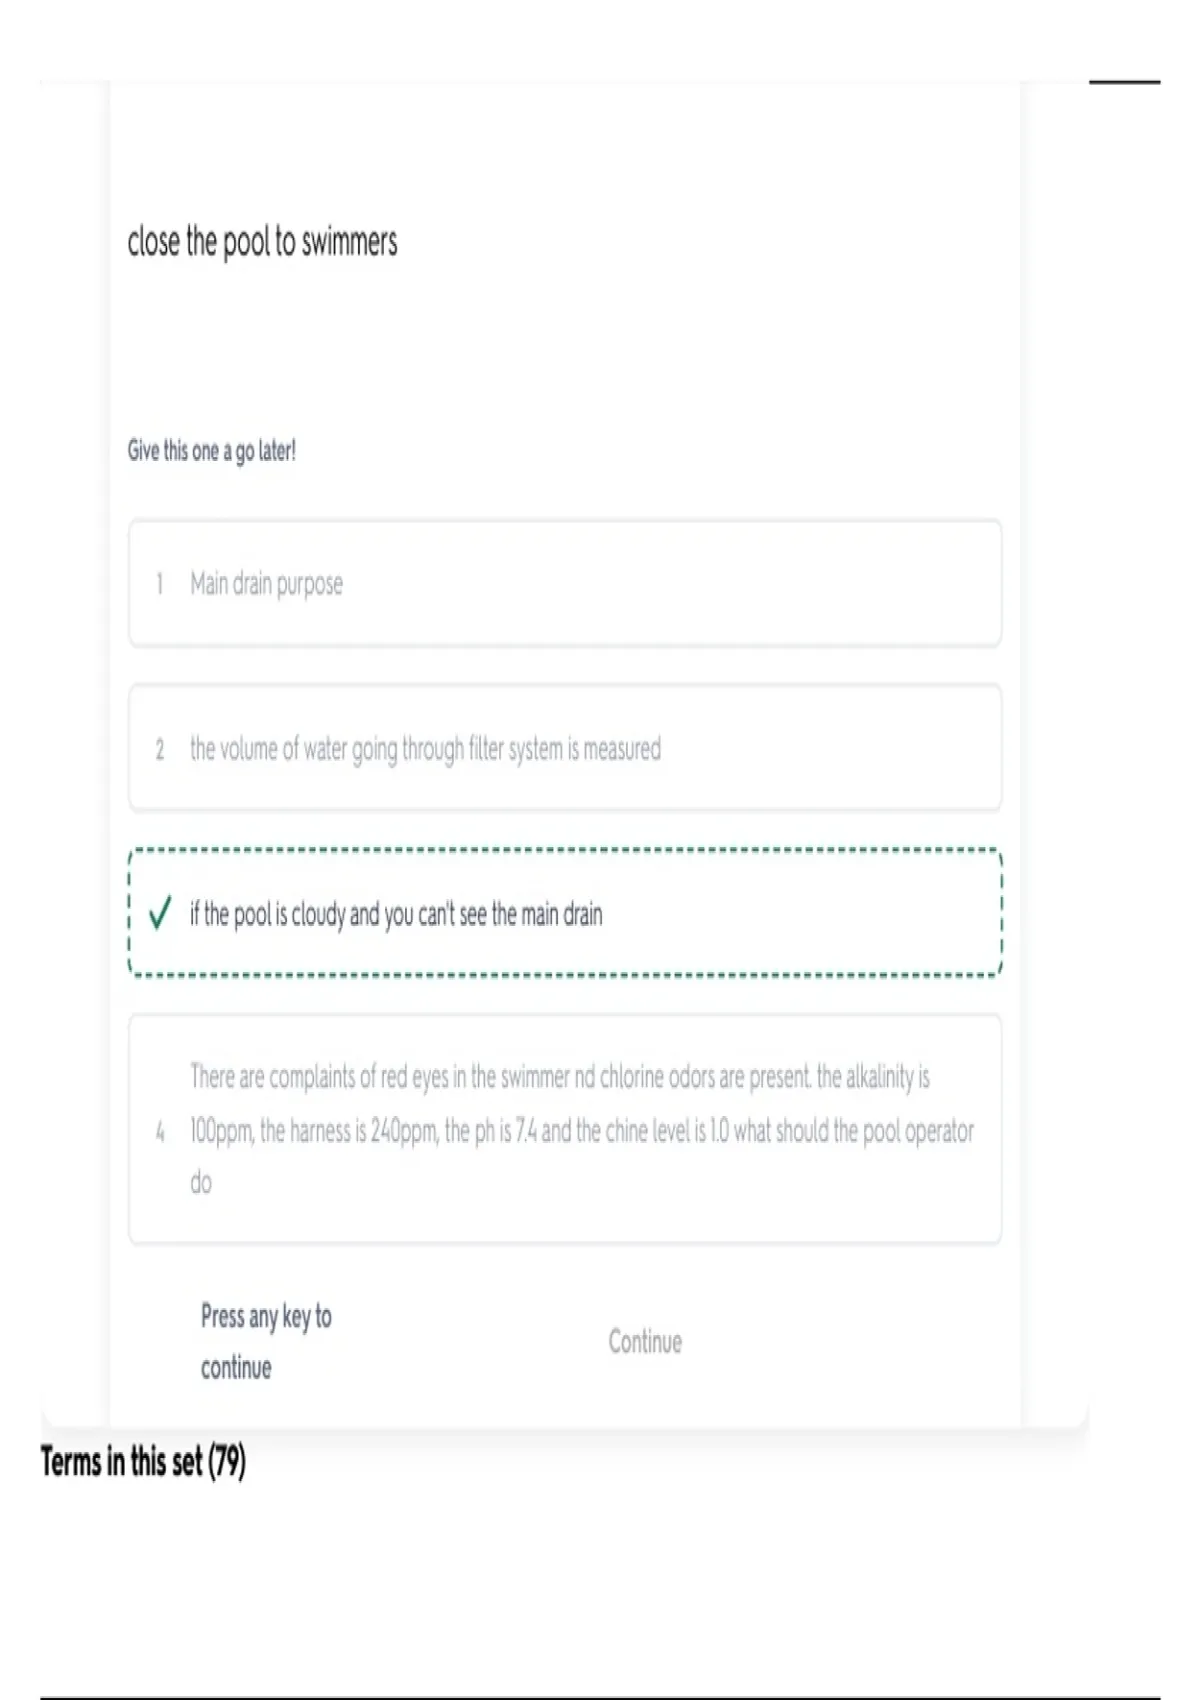The width and height of the screenshot is (1200, 1700).
Task: Click "100ppm" in the fourth answer option
Action: tap(221, 1131)
